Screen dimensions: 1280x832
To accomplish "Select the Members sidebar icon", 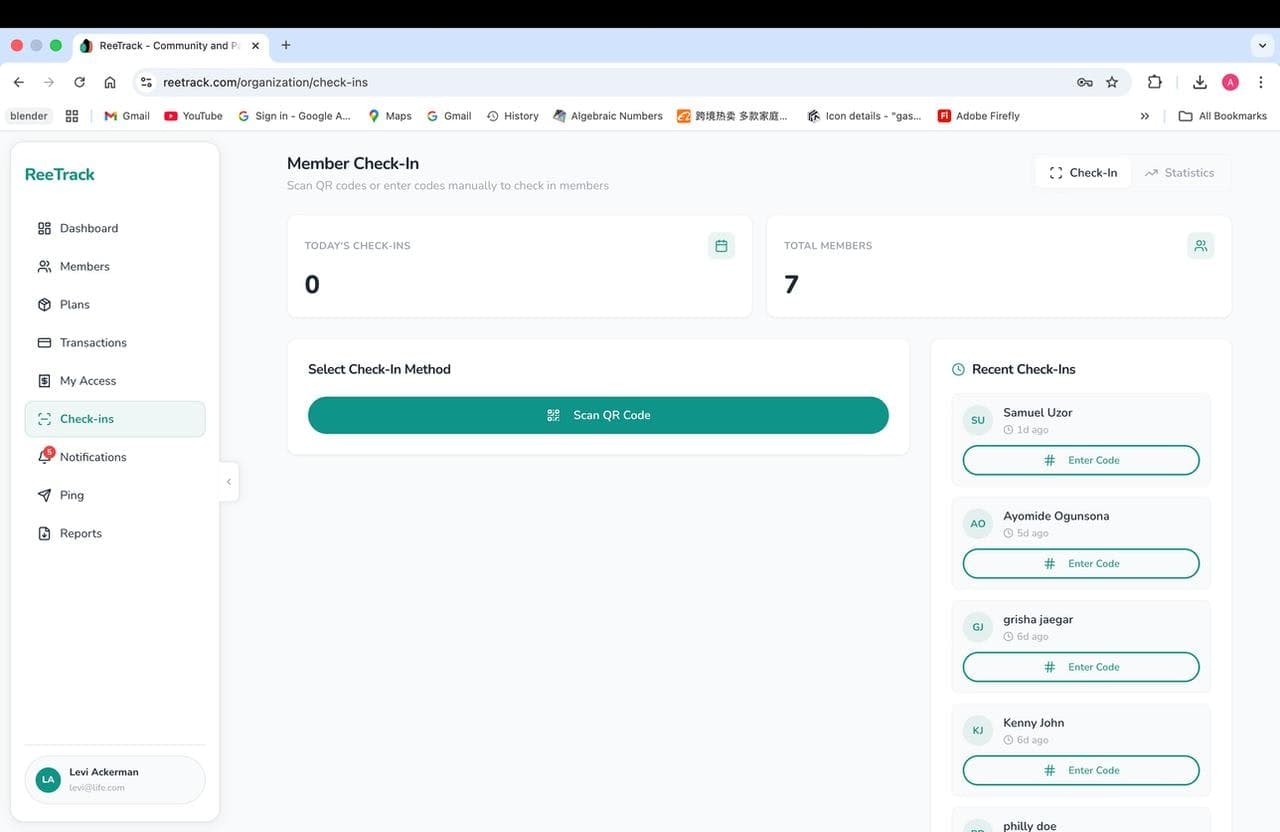I will pyautogui.click(x=42, y=266).
